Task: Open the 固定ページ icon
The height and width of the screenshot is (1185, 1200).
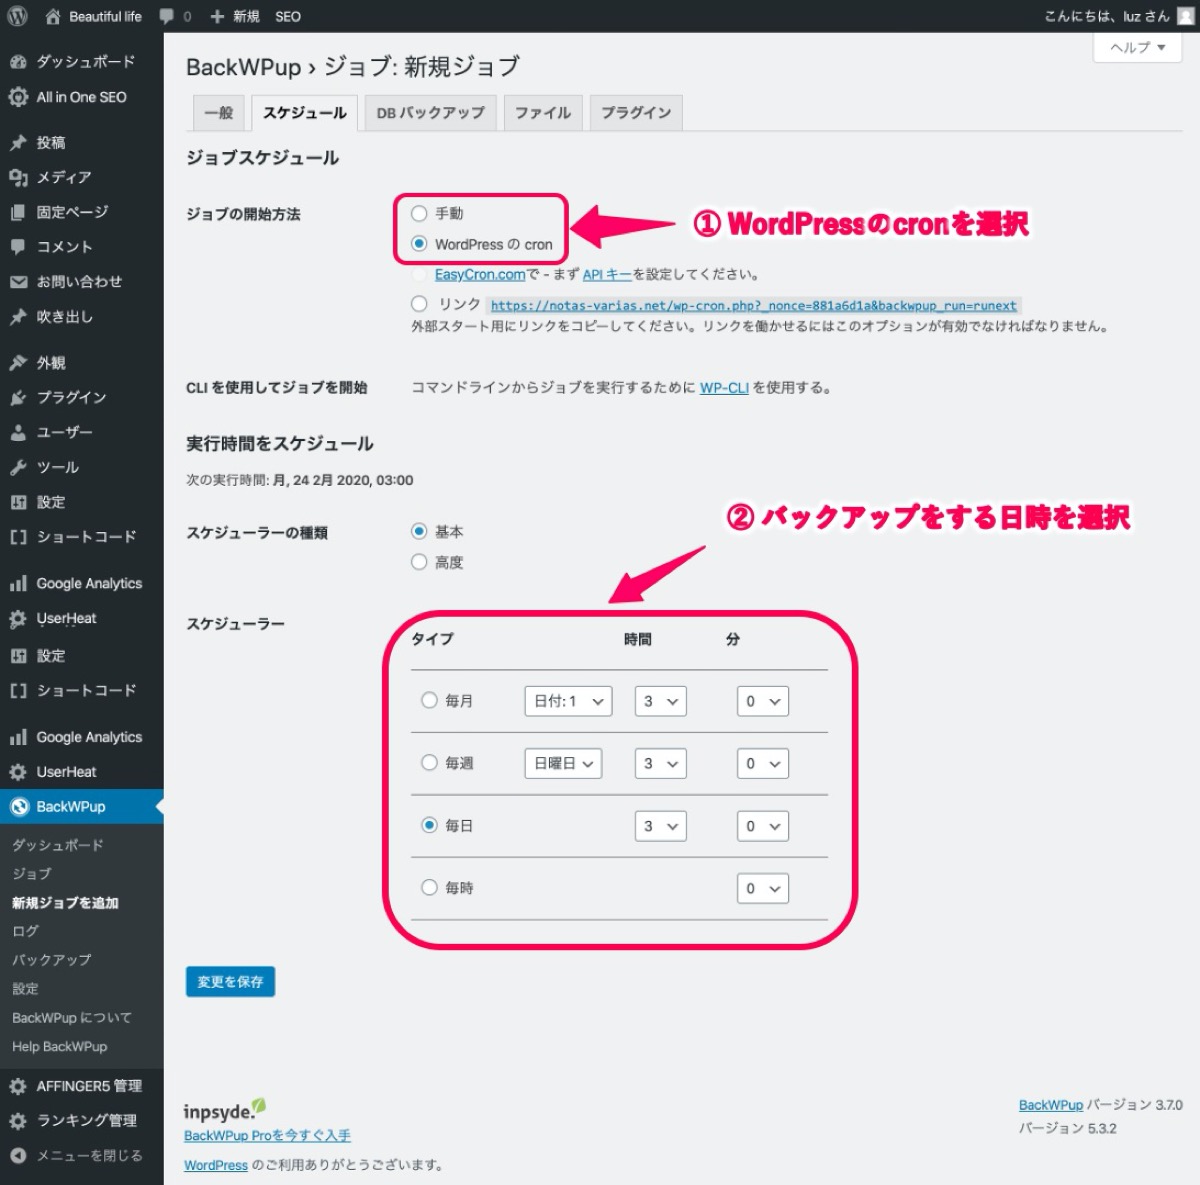Action: 18,212
